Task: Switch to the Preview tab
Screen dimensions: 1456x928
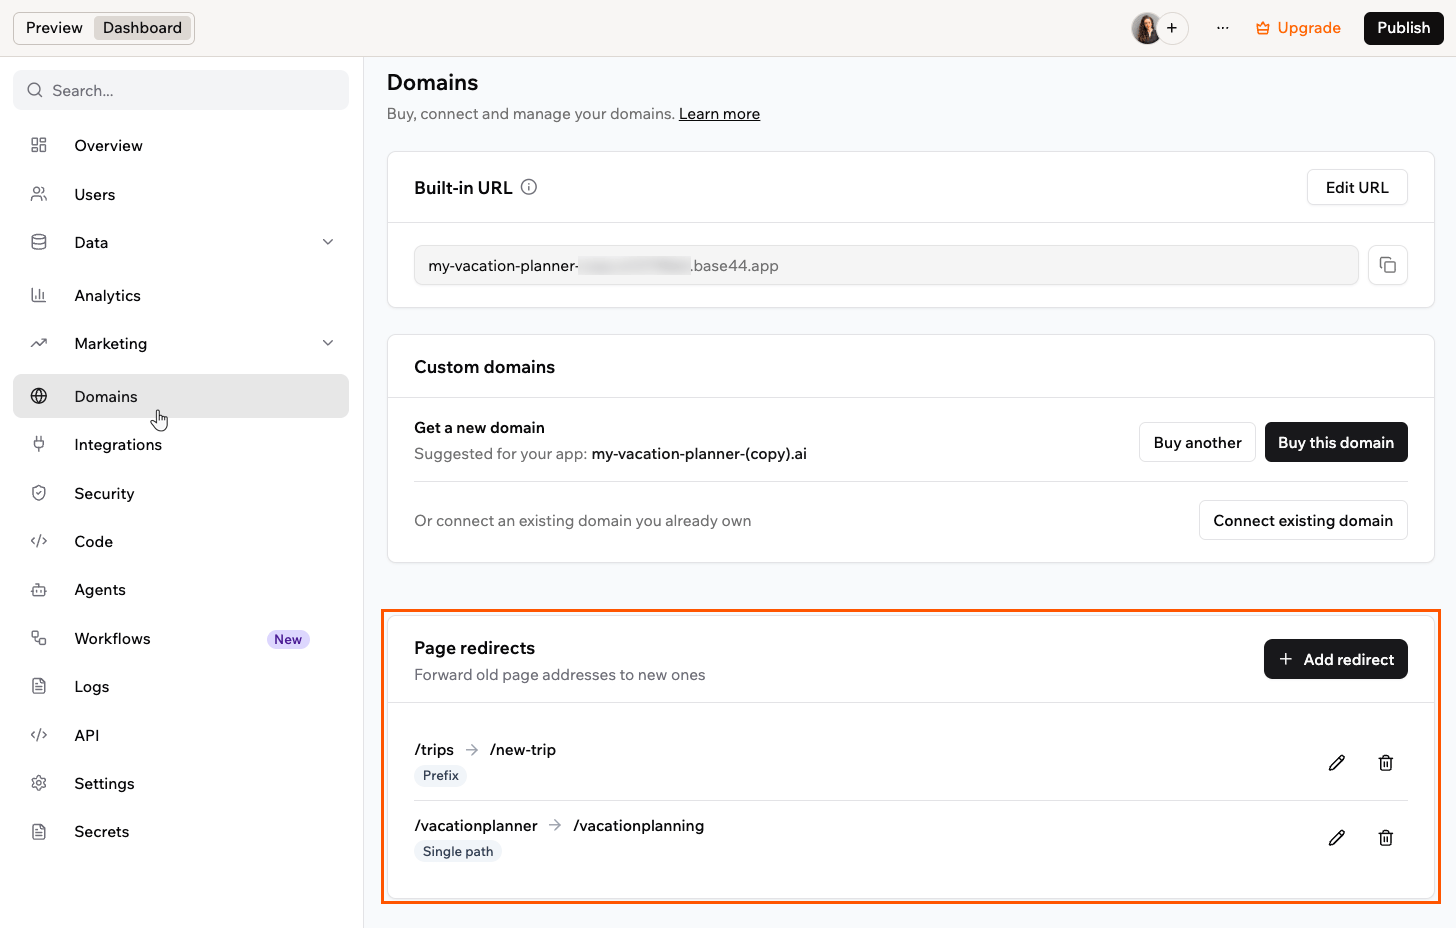Action: click(x=54, y=28)
